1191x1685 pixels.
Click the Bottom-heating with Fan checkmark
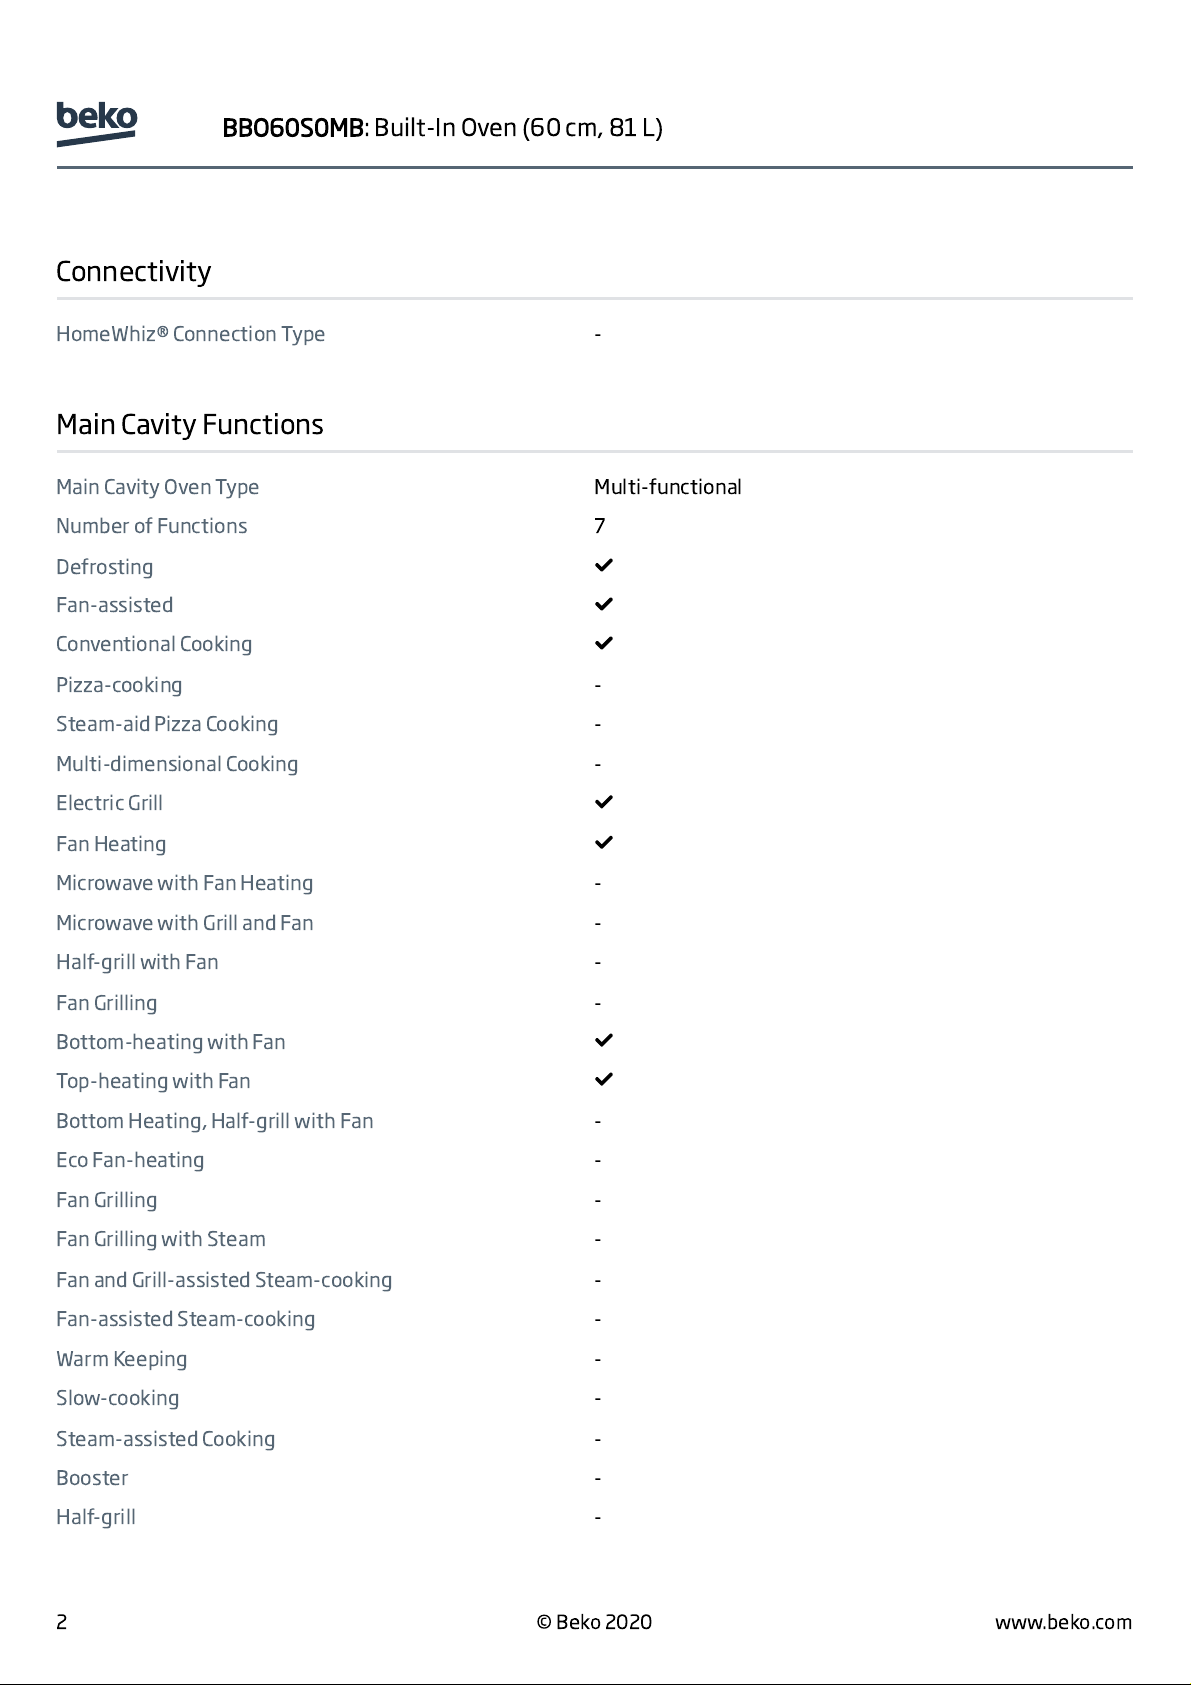click(603, 1040)
